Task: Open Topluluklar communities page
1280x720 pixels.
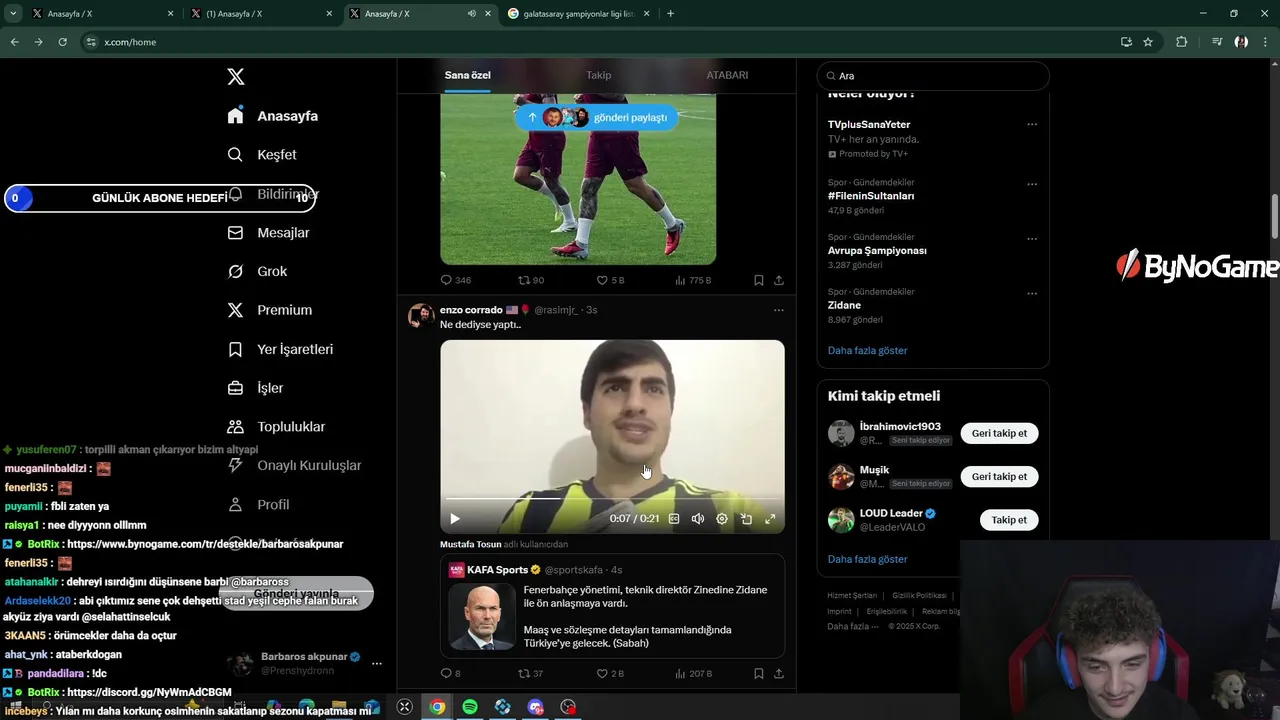Action: coord(277,427)
